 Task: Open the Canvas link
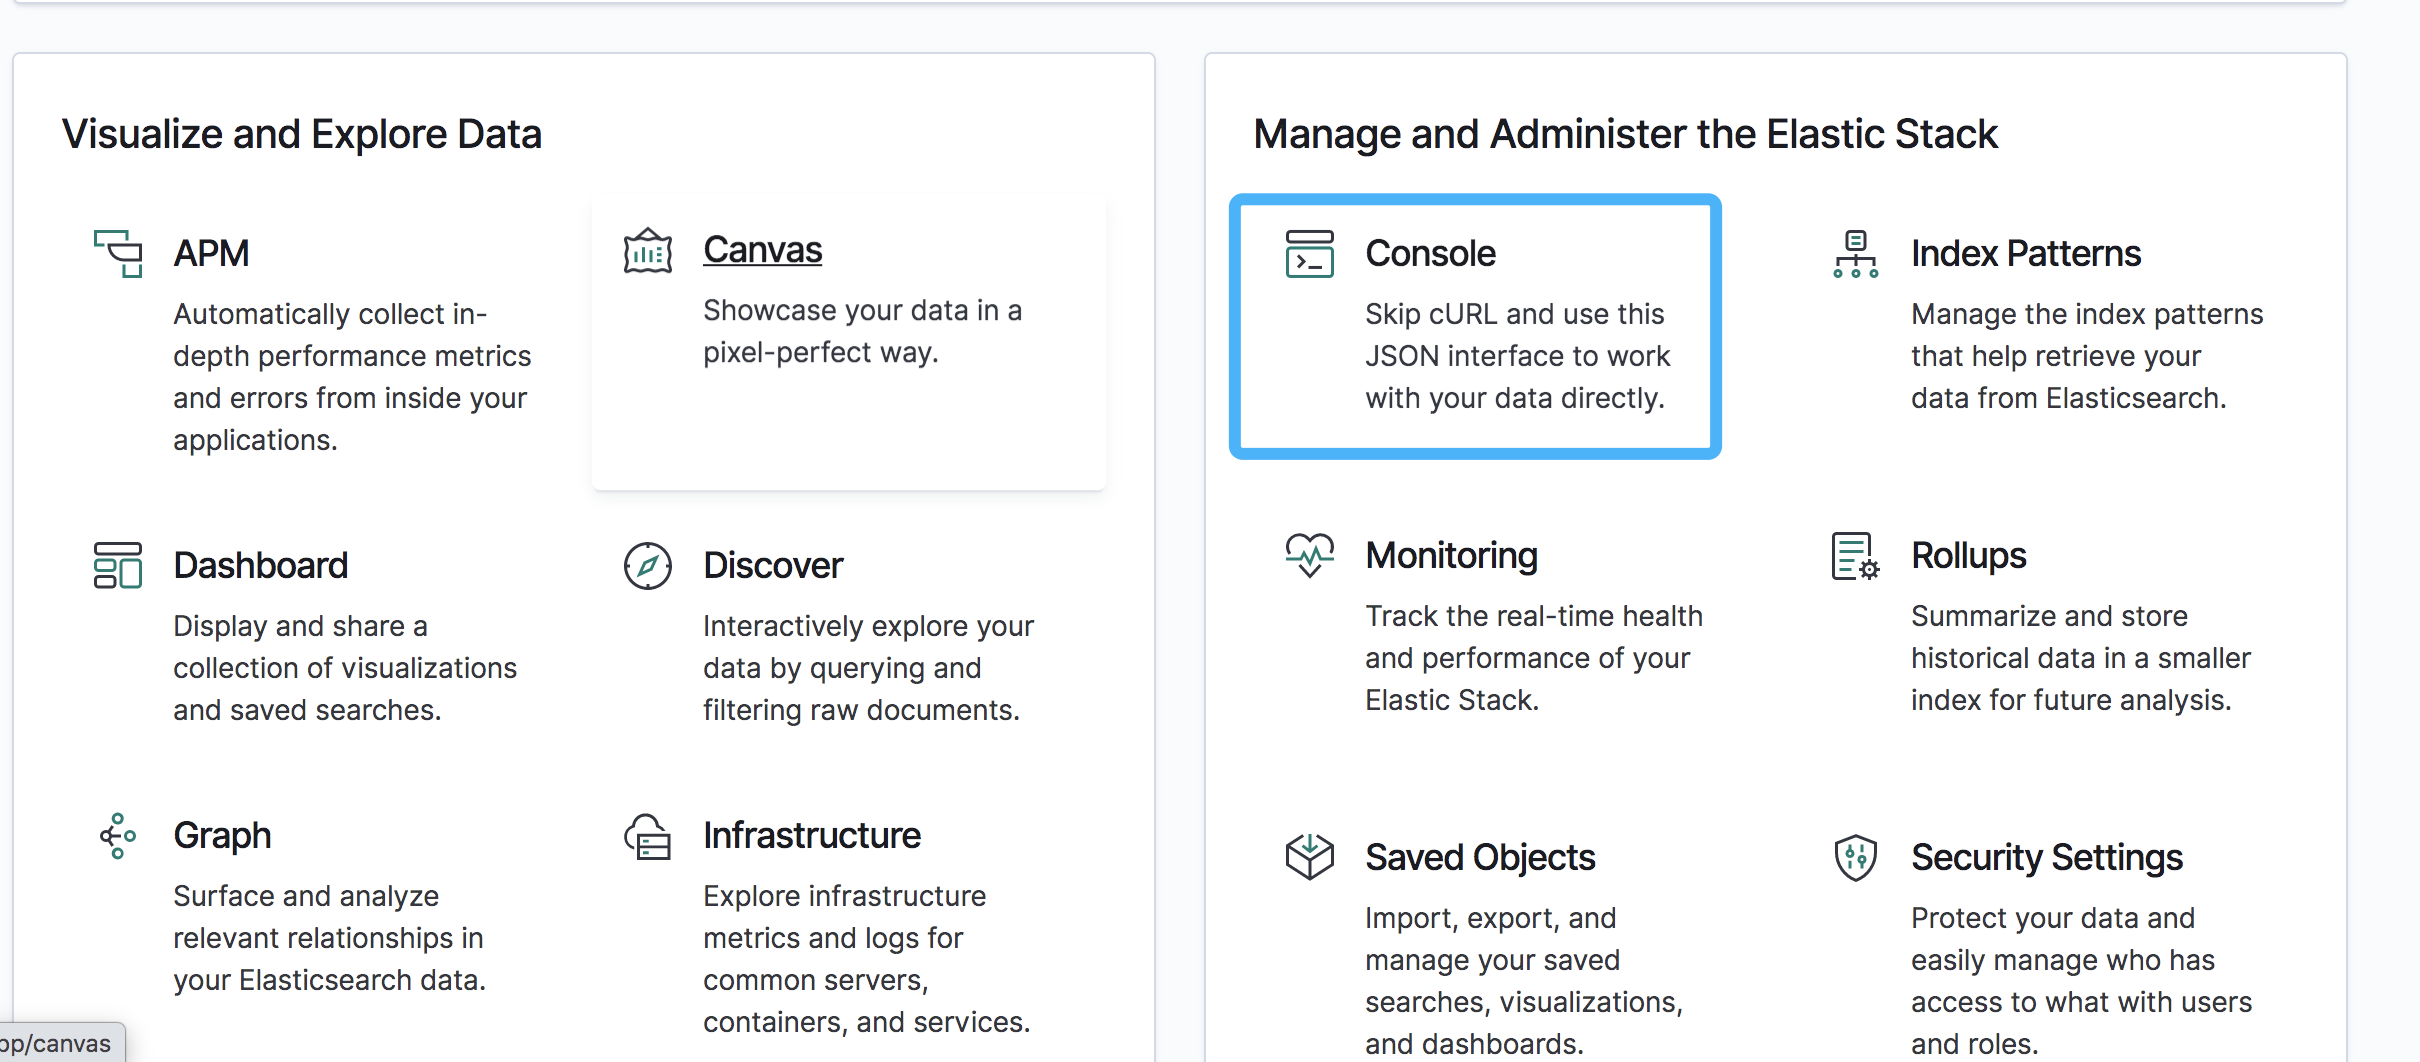point(762,250)
